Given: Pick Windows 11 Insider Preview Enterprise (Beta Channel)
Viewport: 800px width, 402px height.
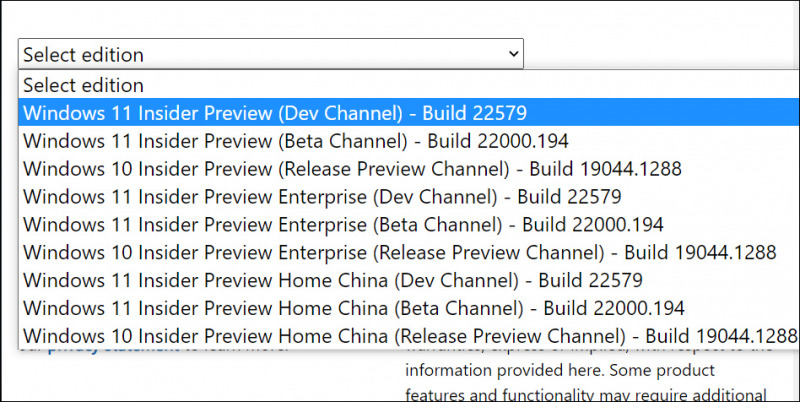Looking at the screenshot, I should [x=409, y=224].
